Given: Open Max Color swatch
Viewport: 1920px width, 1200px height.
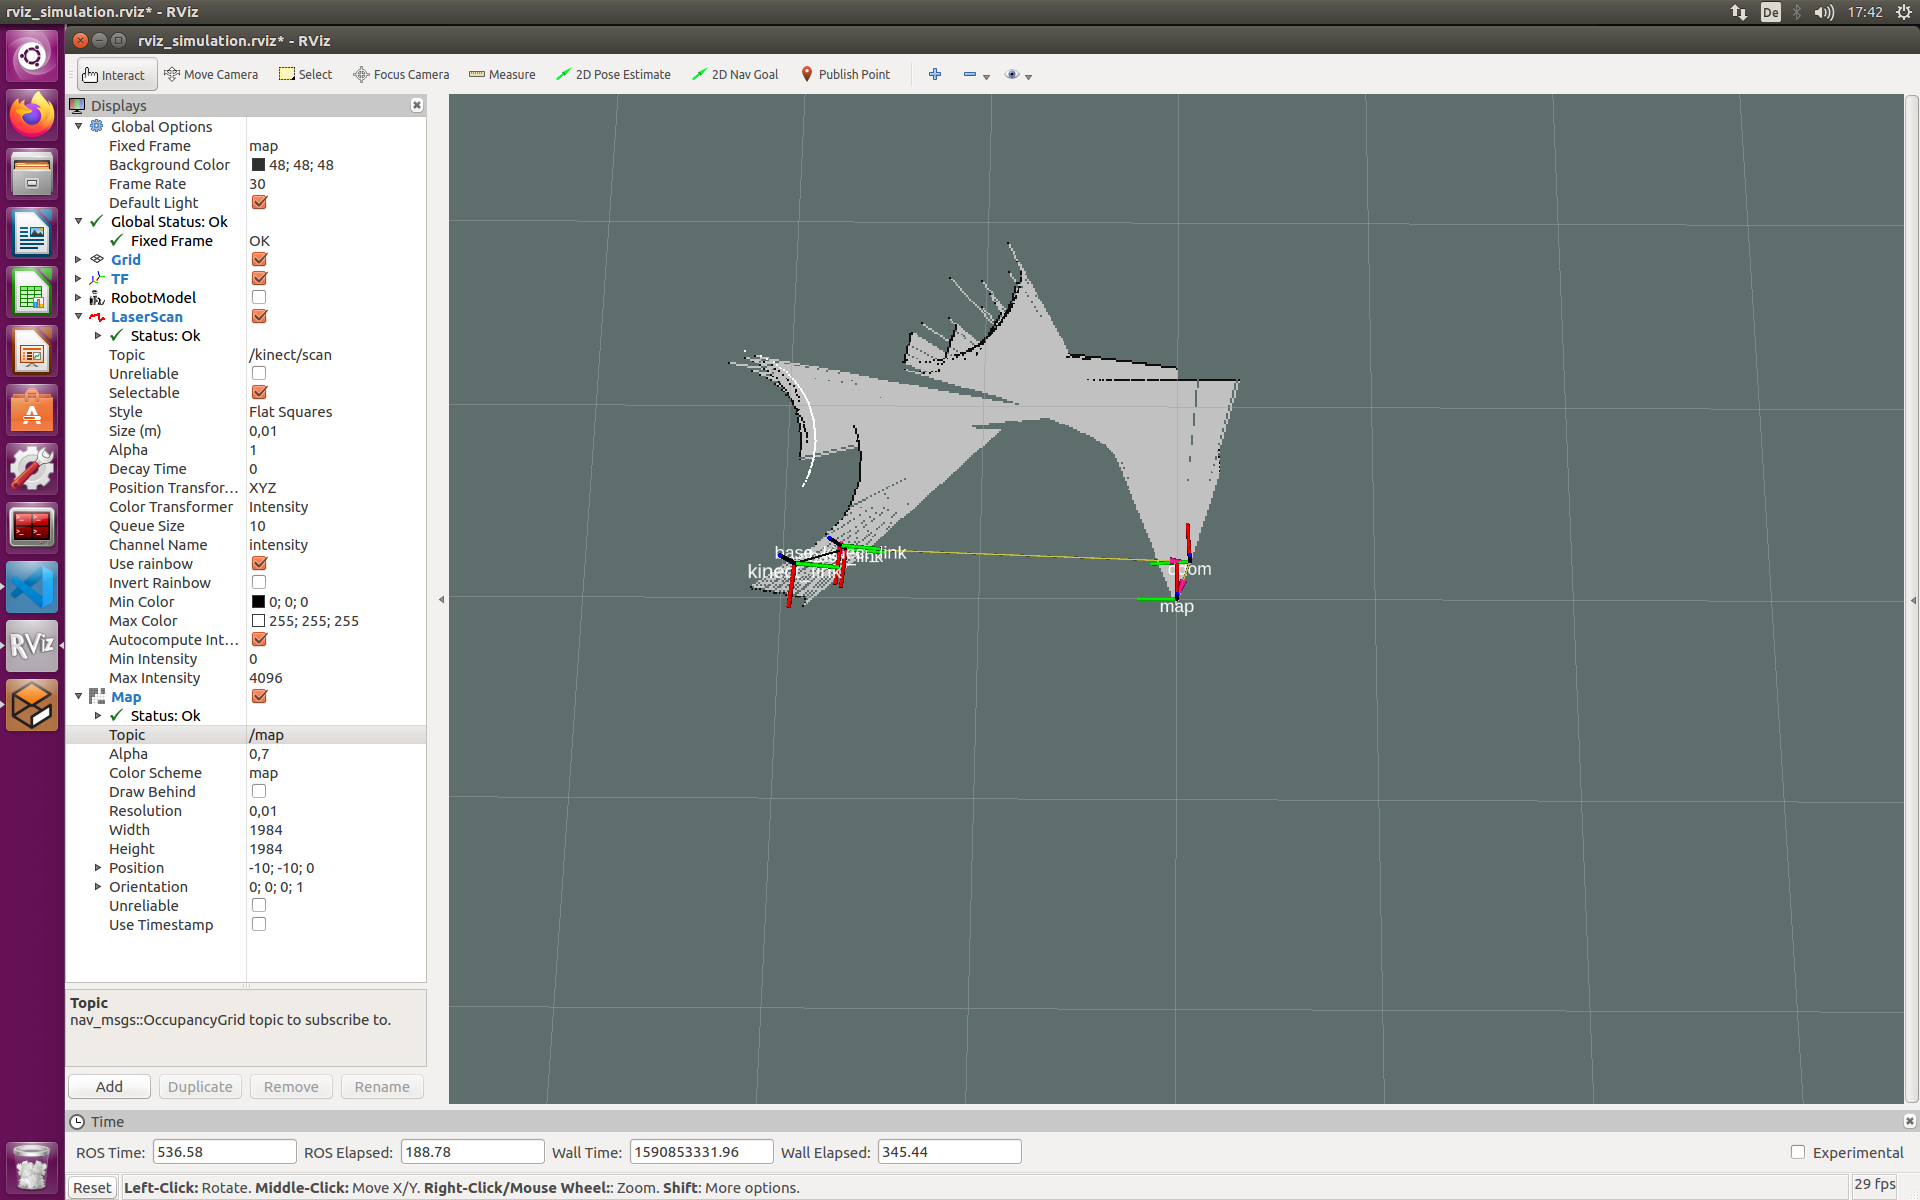Looking at the screenshot, I should pos(258,621).
